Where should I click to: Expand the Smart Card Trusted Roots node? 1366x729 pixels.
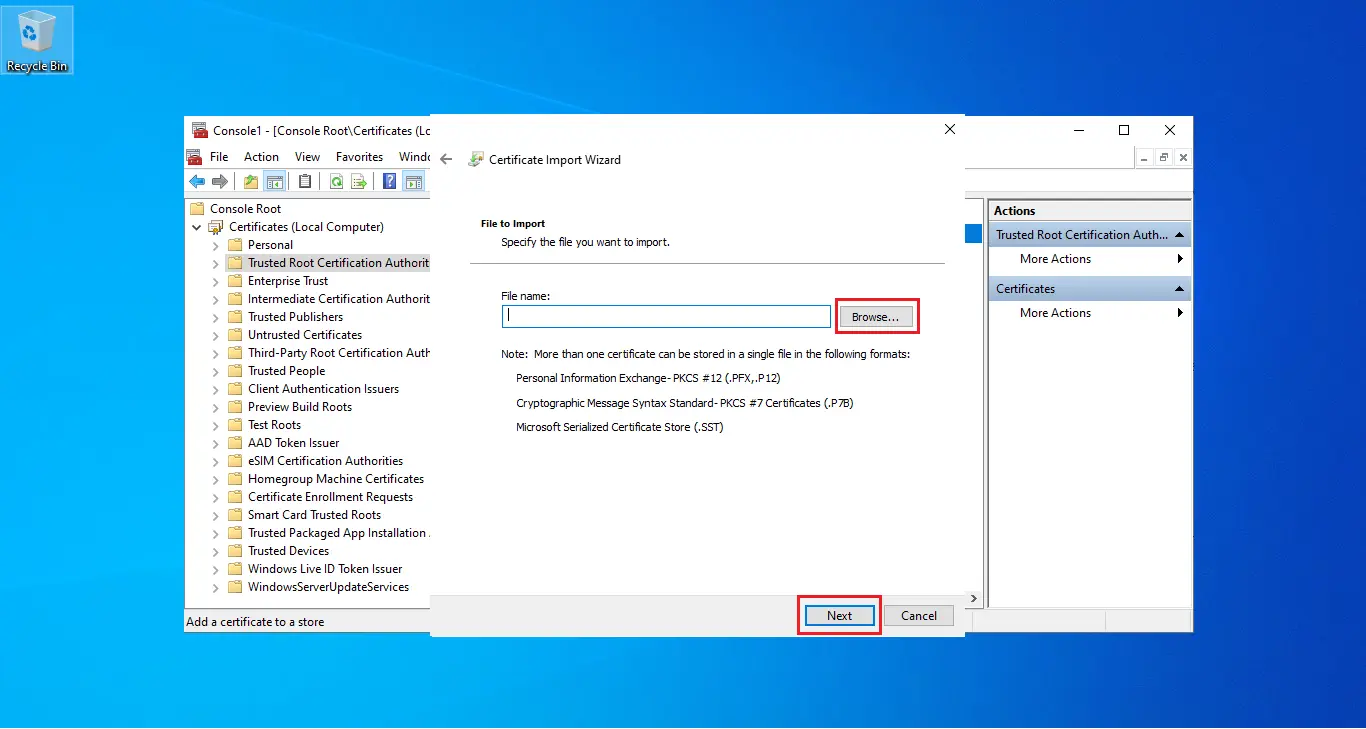coord(215,515)
